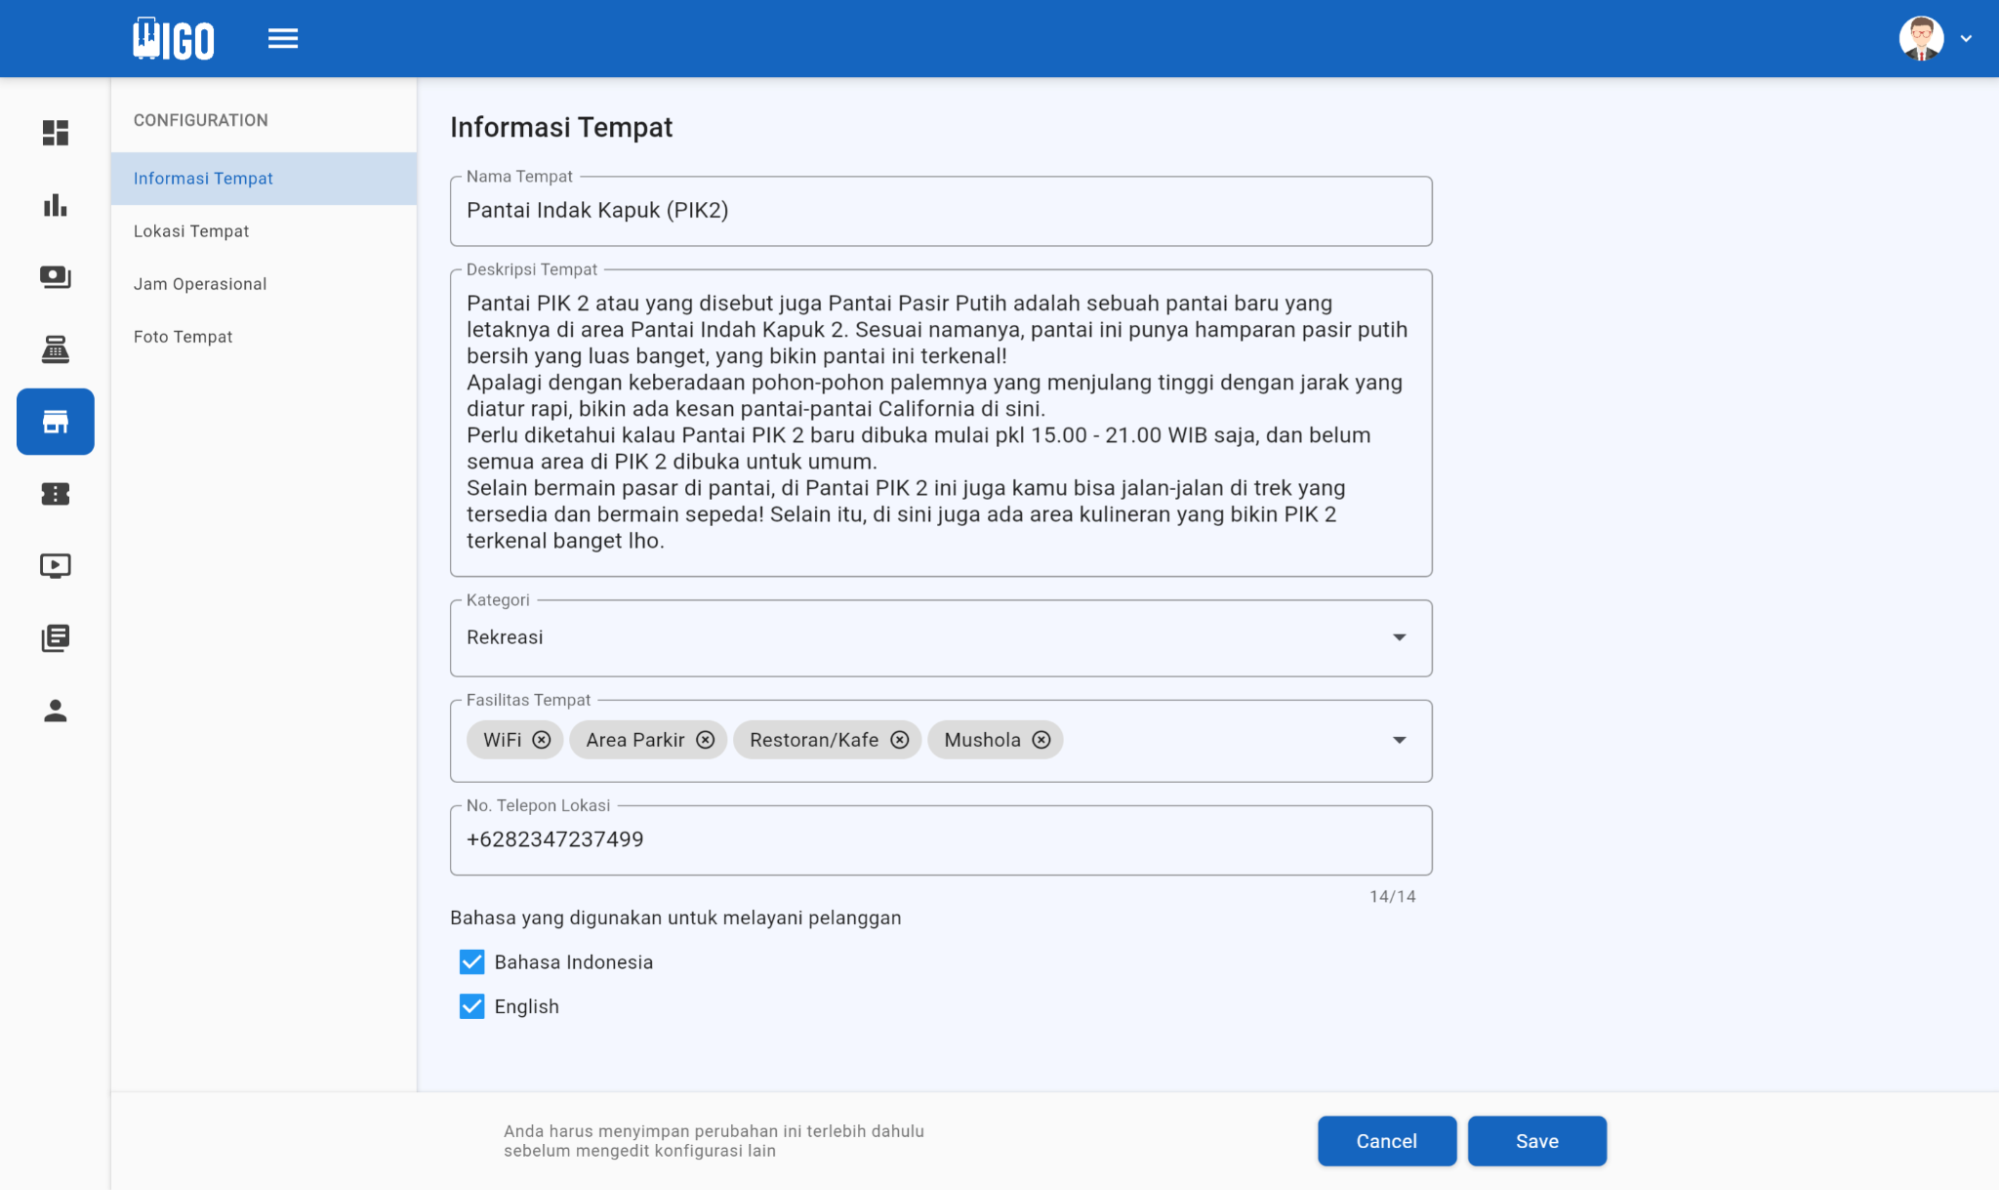Expand the Fasilitas Tempat dropdown arrow

click(1399, 740)
